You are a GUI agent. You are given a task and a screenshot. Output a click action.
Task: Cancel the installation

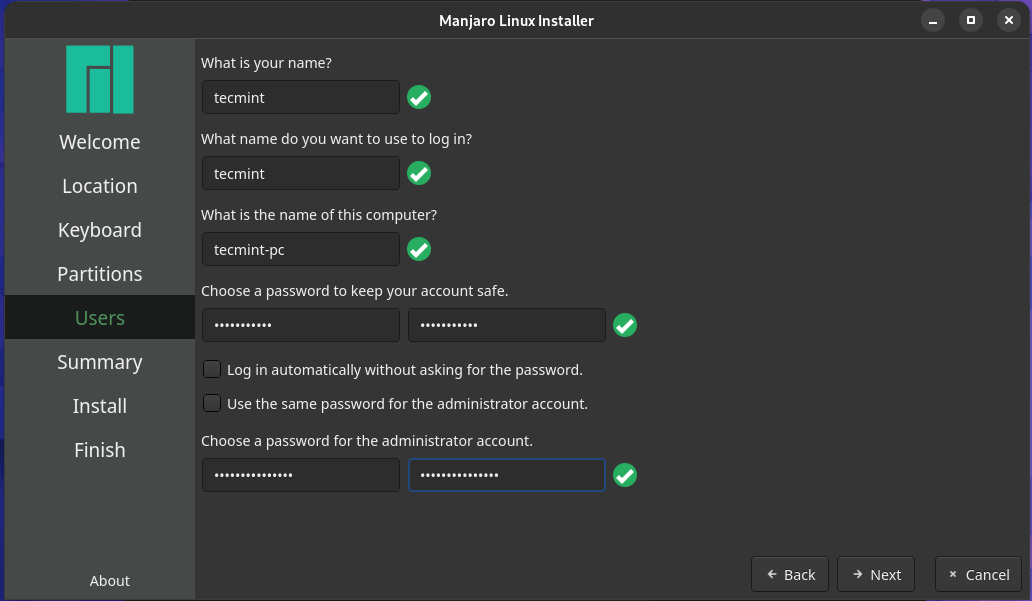click(x=978, y=574)
